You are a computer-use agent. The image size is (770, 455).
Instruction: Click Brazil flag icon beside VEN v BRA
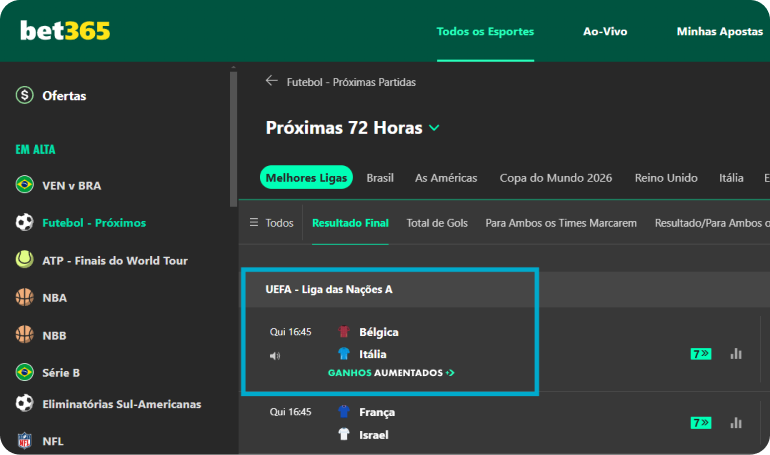[25, 185]
